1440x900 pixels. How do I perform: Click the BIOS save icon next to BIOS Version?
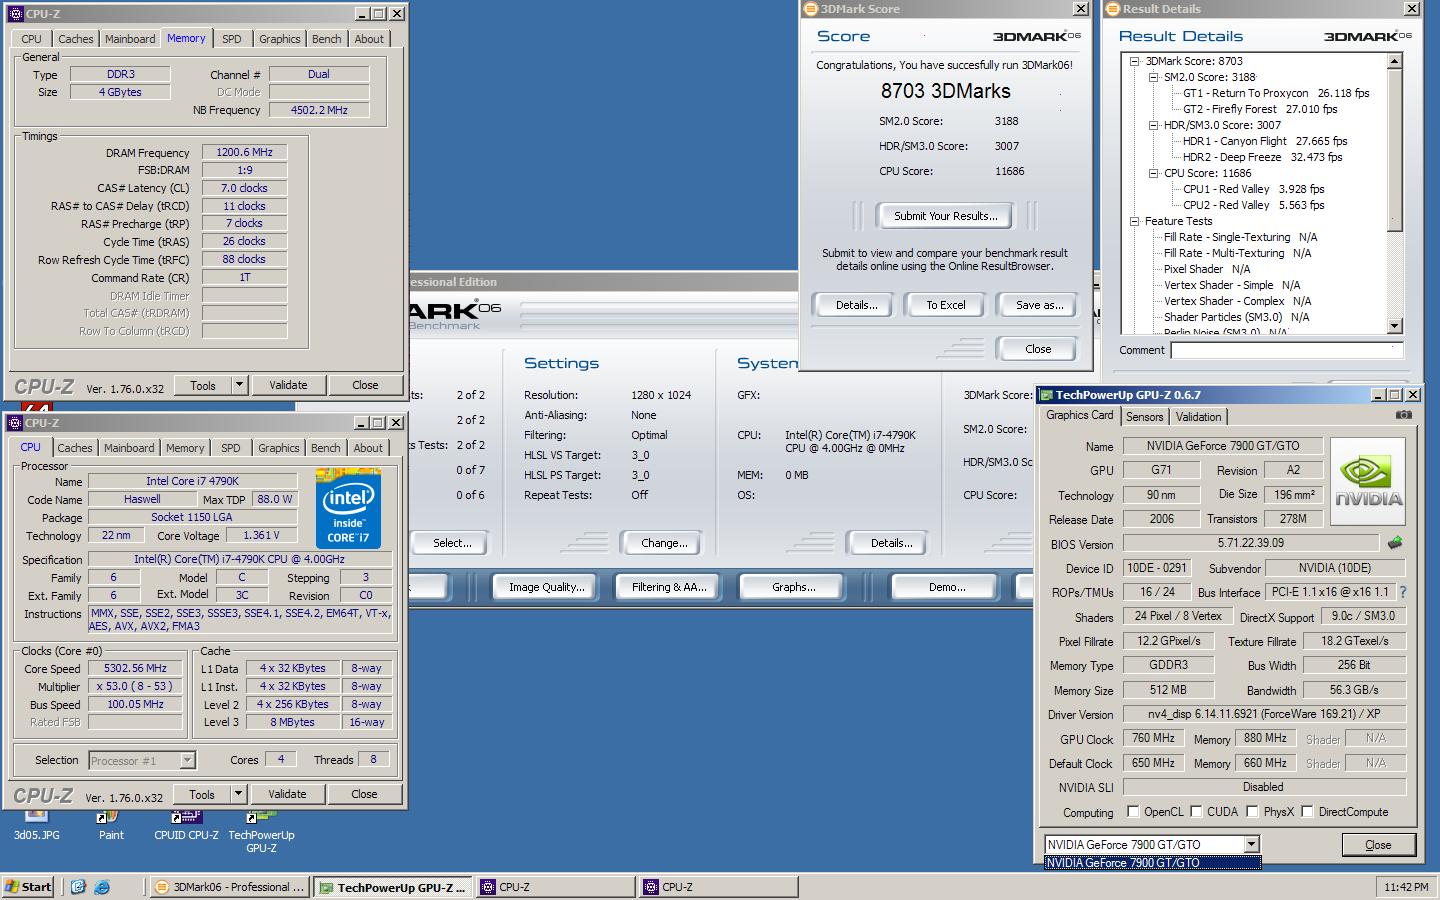(1395, 543)
